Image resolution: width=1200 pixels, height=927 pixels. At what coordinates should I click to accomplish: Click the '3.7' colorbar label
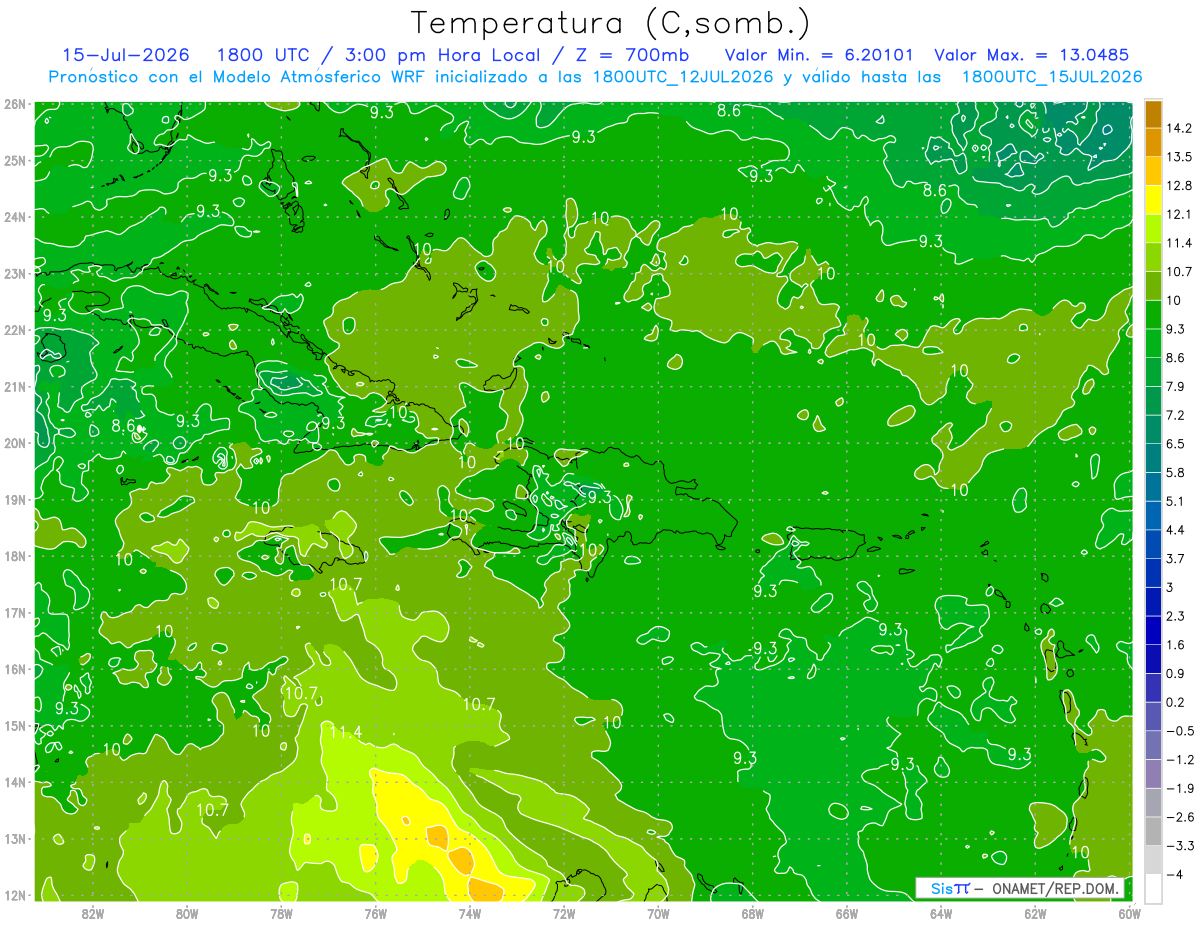pos(1175,558)
